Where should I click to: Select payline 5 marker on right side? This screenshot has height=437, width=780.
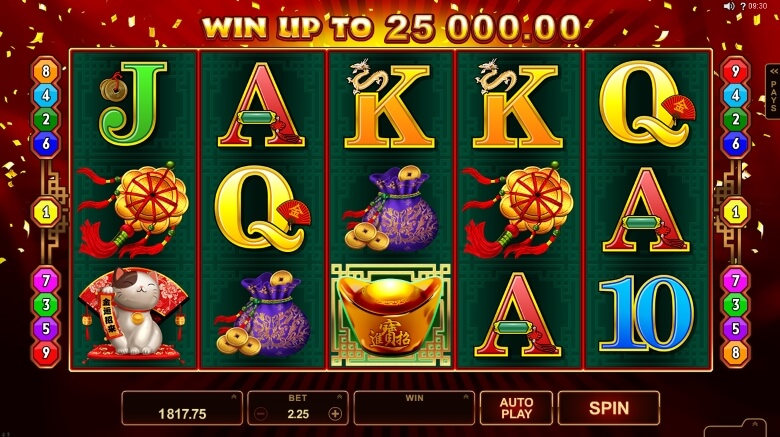pos(735,328)
